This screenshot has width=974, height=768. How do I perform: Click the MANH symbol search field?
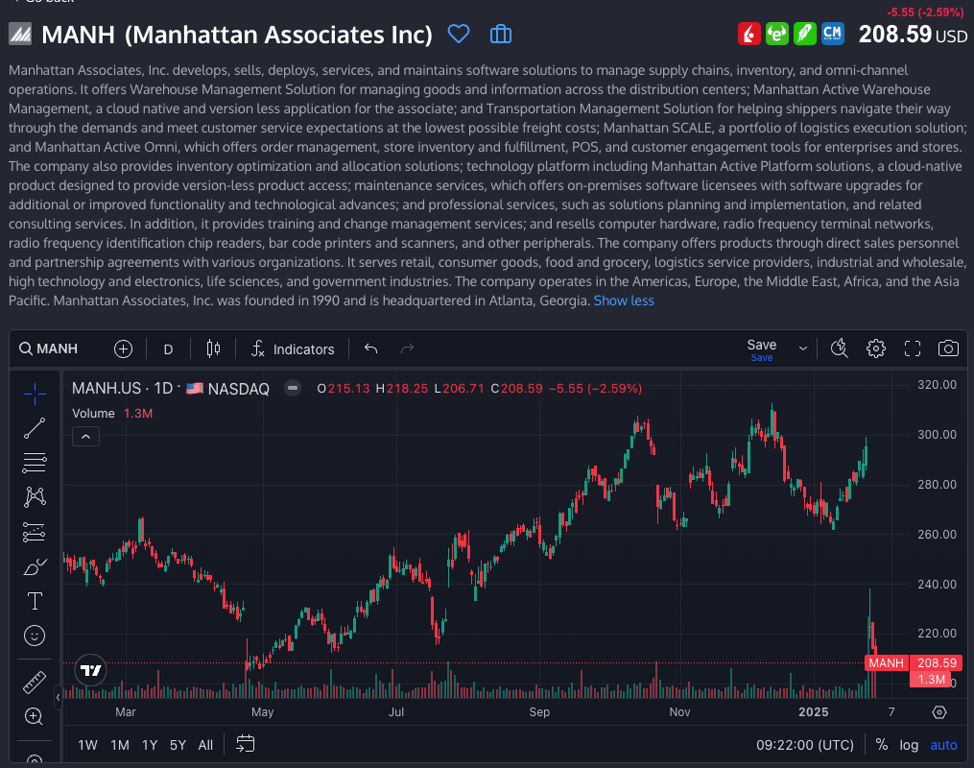click(x=48, y=349)
